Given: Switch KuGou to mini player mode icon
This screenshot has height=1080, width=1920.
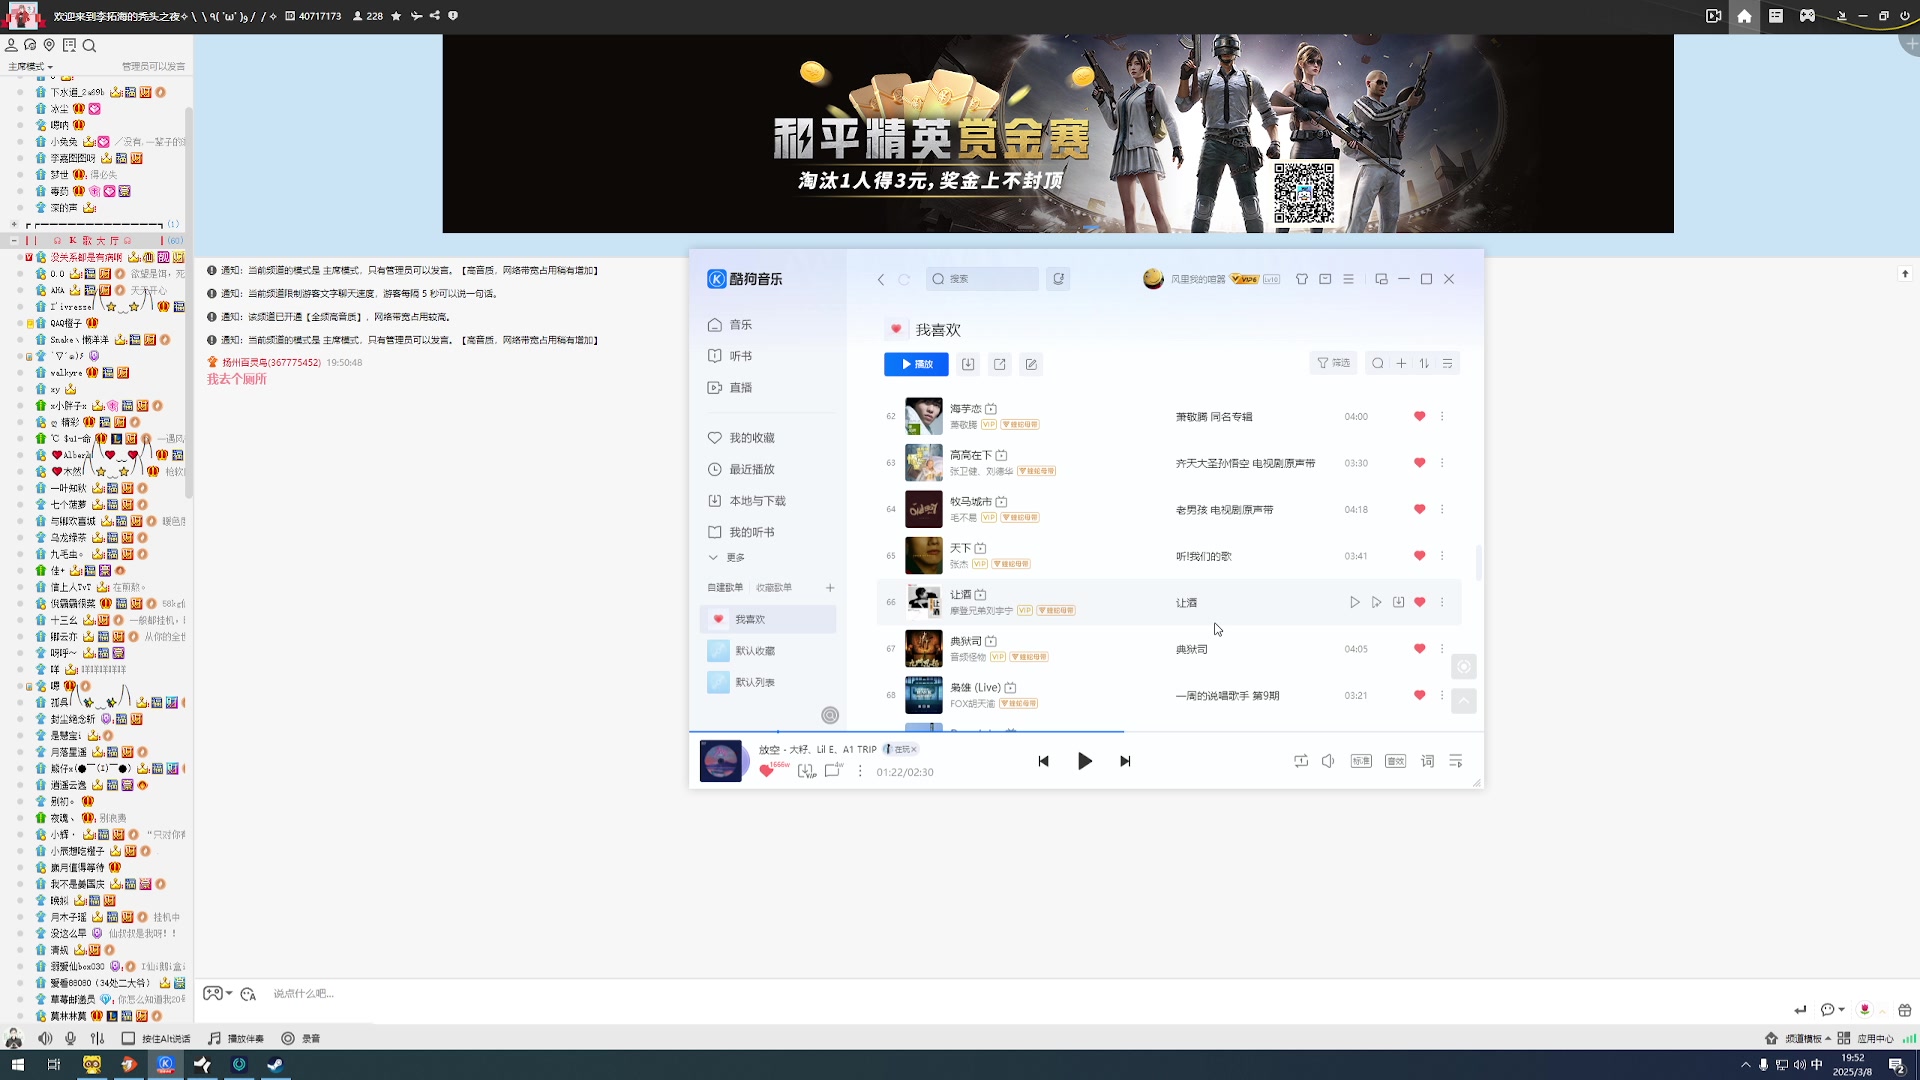Looking at the screenshot, I should 1381,279.
